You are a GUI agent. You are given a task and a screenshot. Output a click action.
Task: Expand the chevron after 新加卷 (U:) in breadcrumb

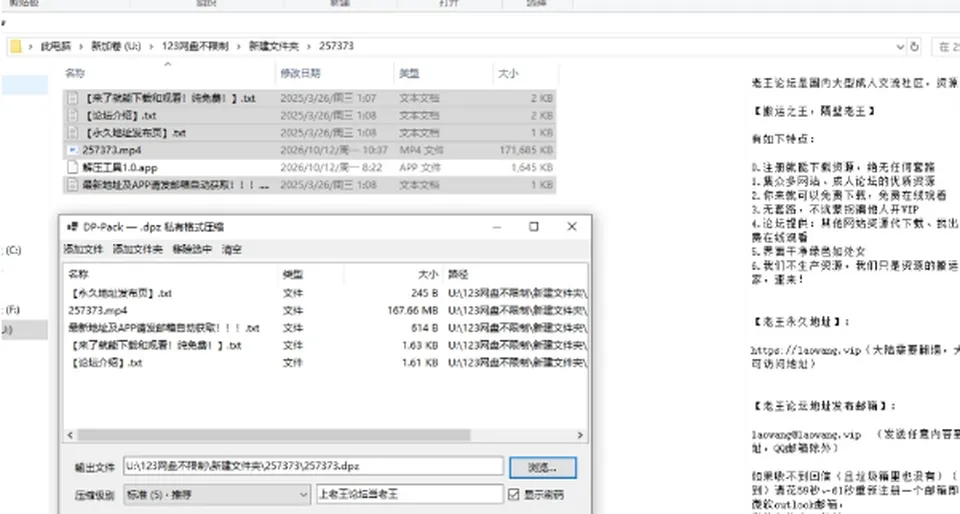pos(151,47)
